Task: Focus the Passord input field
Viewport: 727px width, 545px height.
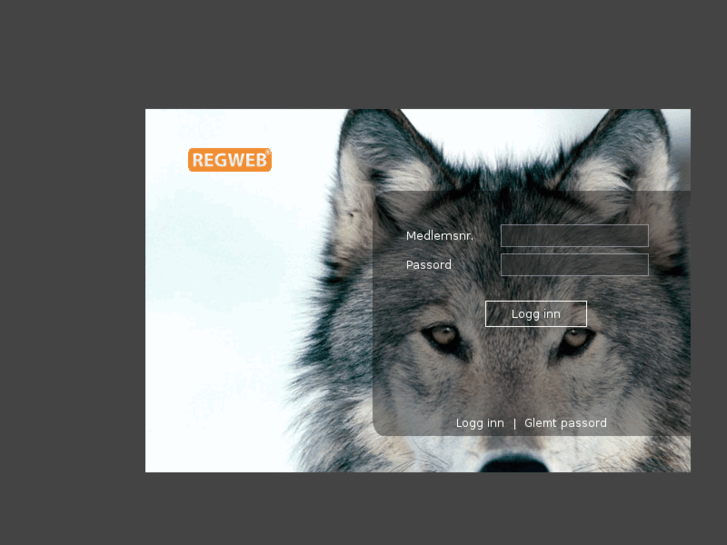Action: 574,264
